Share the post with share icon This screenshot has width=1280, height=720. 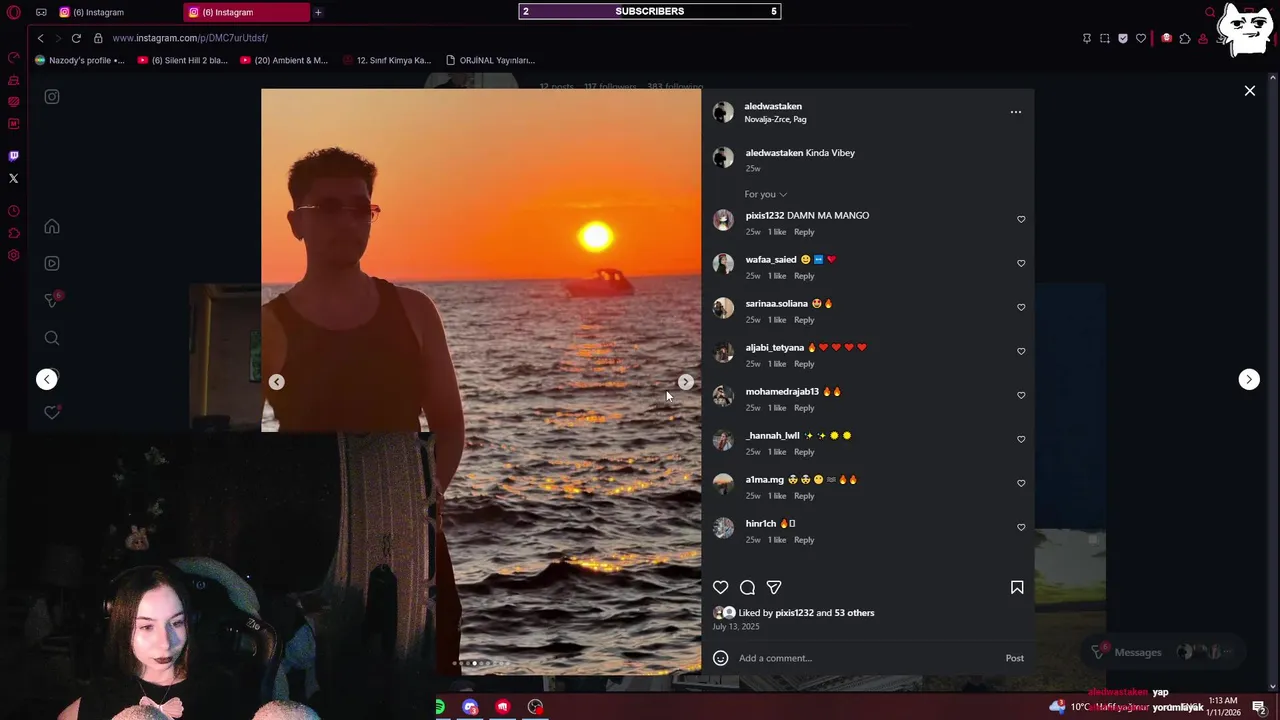click(774, 587)
